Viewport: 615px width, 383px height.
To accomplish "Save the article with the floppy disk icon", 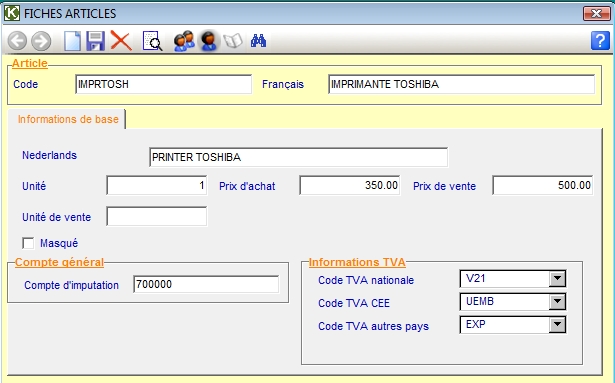I will tap(96, 41).
